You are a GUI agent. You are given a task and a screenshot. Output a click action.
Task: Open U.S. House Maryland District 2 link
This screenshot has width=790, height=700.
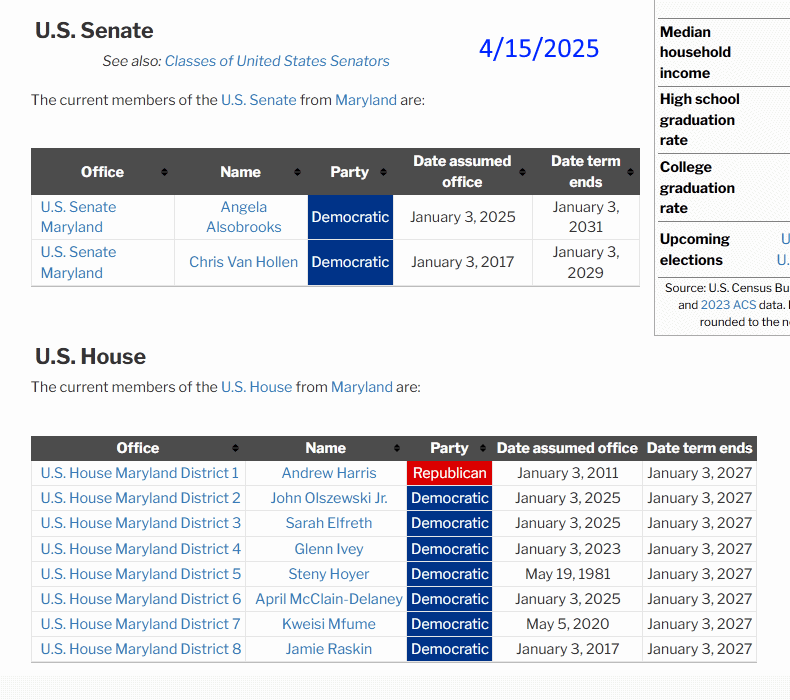141,498
